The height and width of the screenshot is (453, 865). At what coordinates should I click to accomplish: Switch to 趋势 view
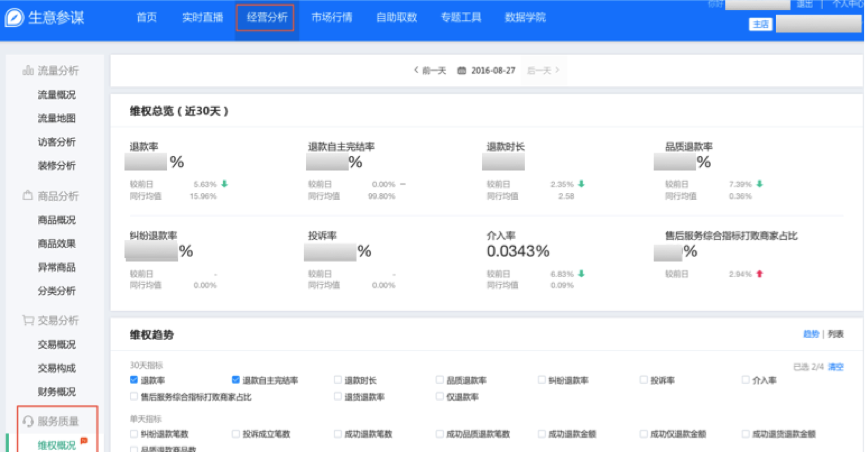point(811,334)
